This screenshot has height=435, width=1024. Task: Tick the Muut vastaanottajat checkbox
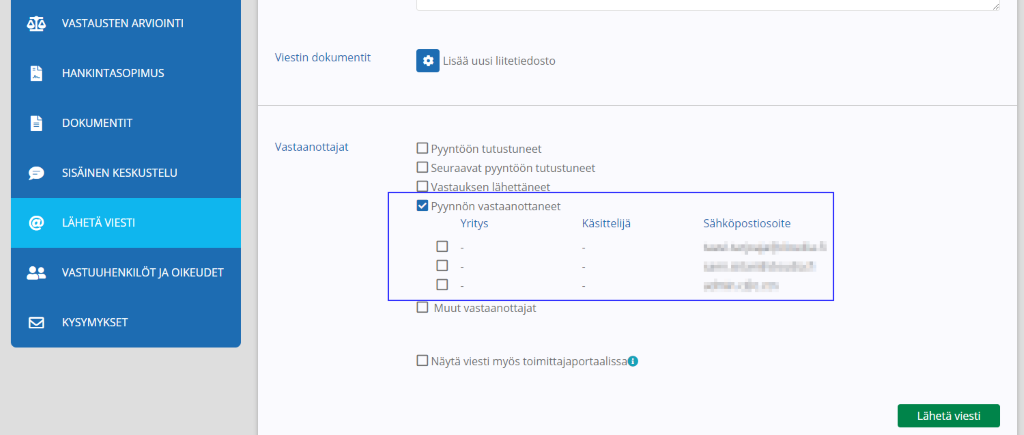point(423,307)
